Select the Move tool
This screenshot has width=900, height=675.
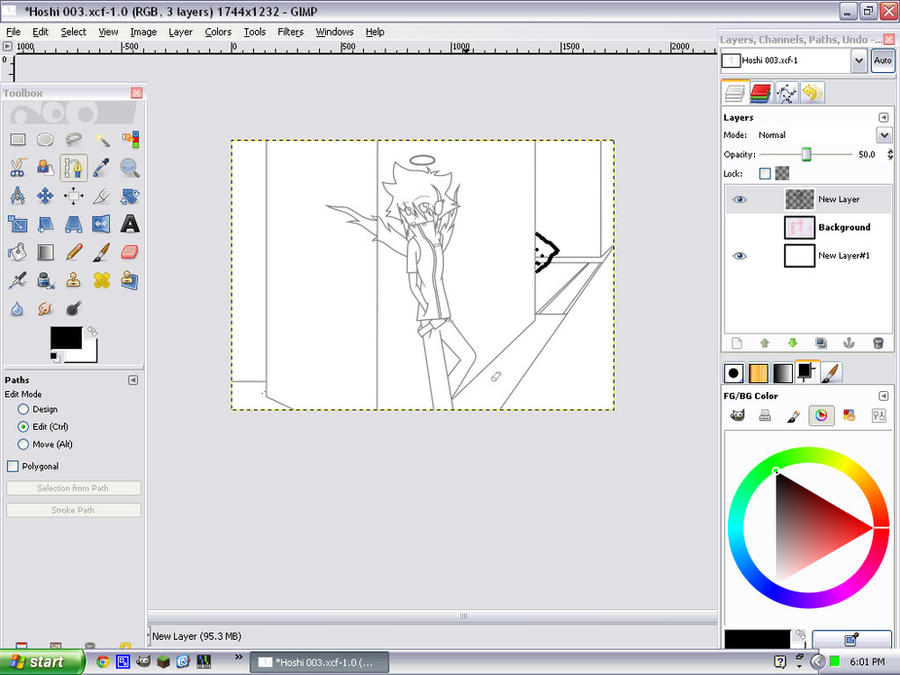45,196
